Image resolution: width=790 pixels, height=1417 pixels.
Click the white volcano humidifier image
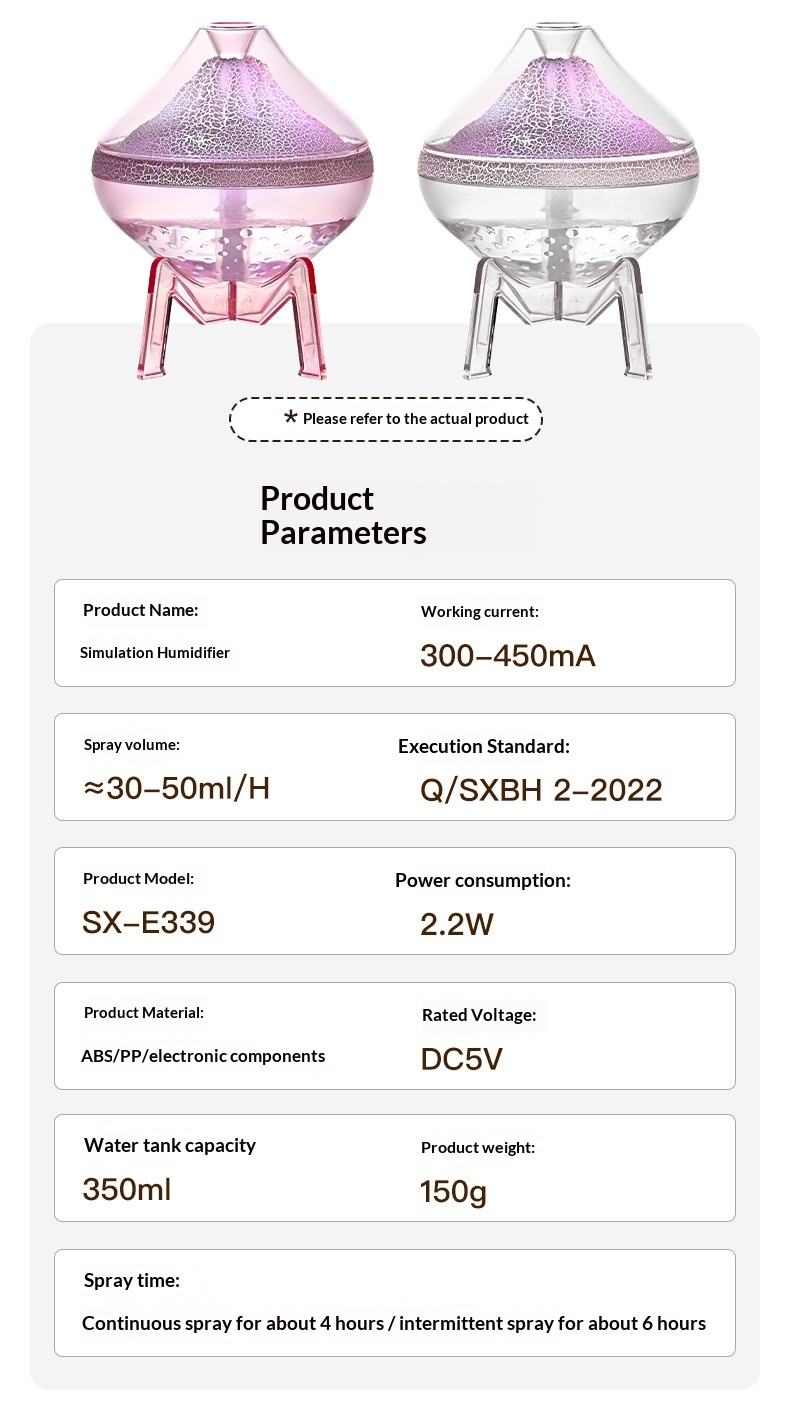coord(558,200)
